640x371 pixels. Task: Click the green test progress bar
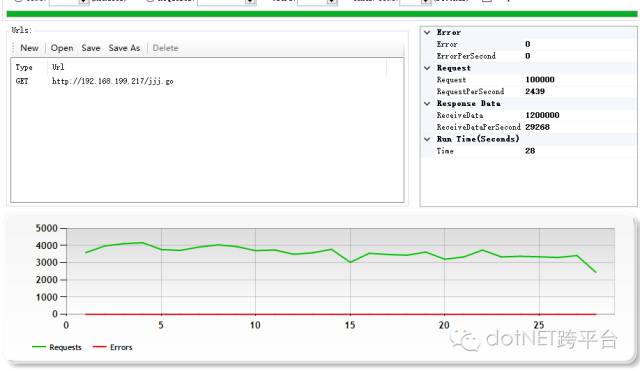(x=322, y=14)
